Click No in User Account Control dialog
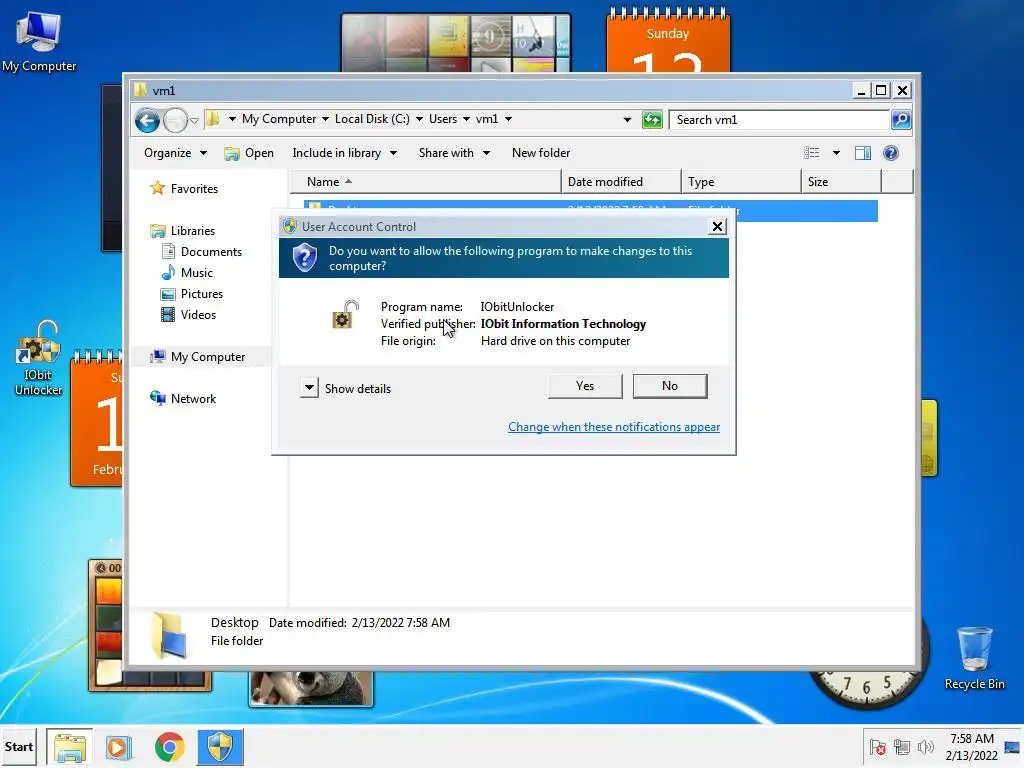The width and height of the screenshot is (1024, 768). (670, 386)
